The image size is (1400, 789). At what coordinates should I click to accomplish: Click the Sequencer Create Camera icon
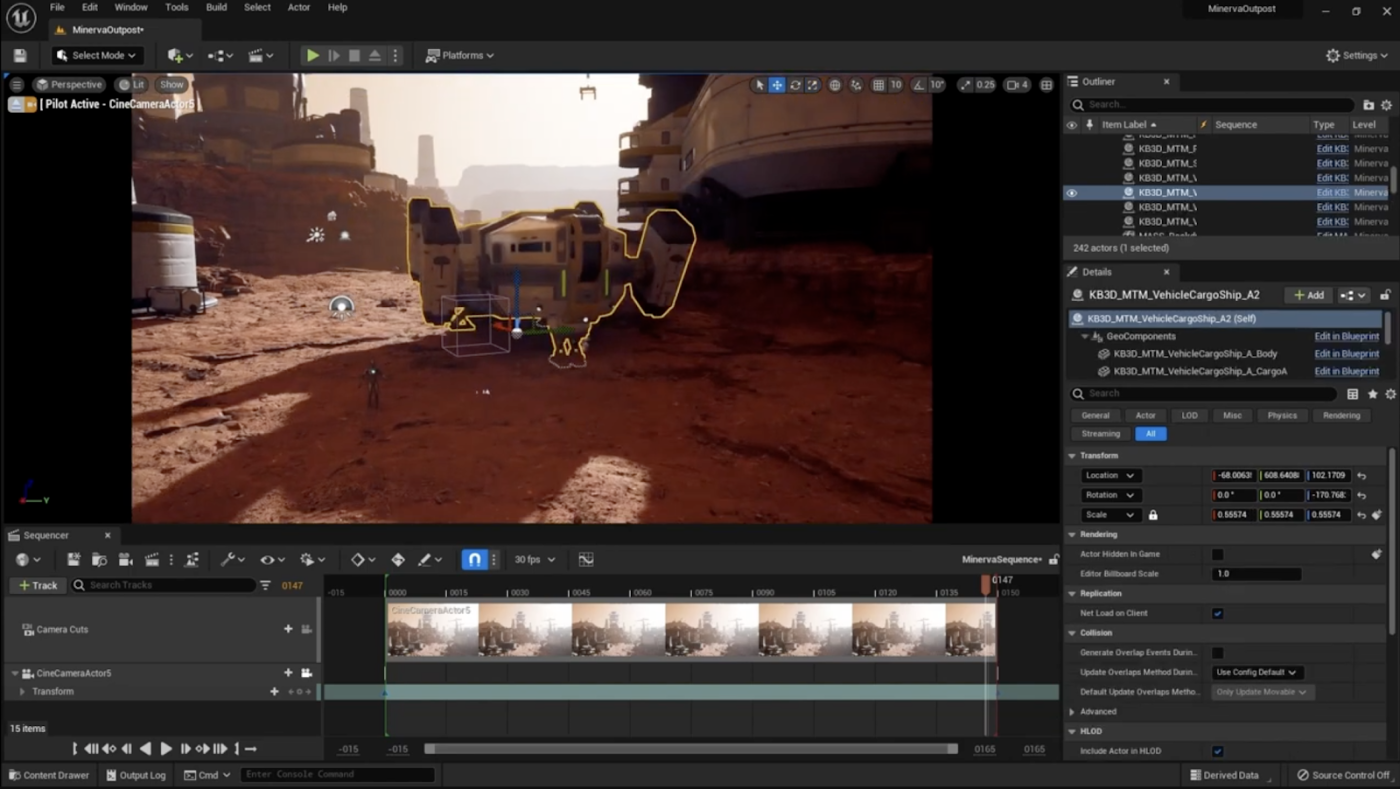[125, 560]
